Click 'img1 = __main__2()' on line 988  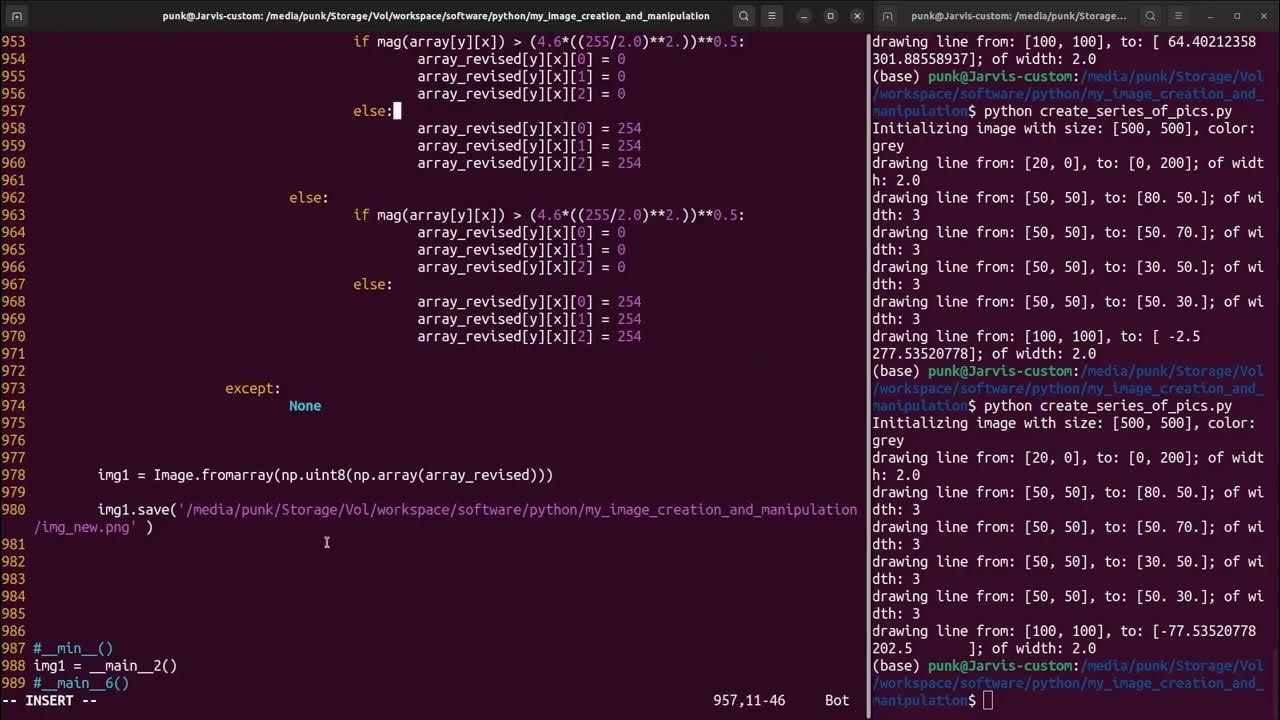click(105, 666)
